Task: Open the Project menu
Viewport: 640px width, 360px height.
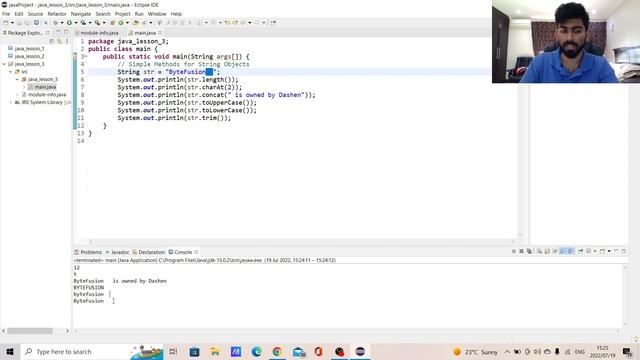Action: point(122,14)
